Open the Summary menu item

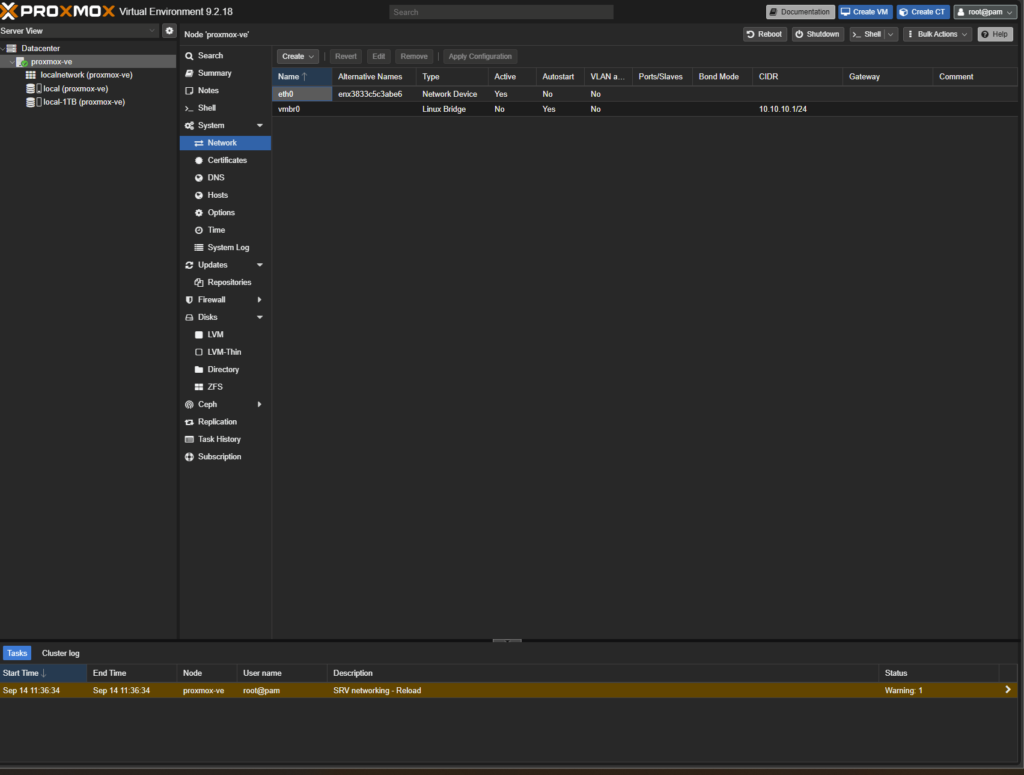coord(225,73)
